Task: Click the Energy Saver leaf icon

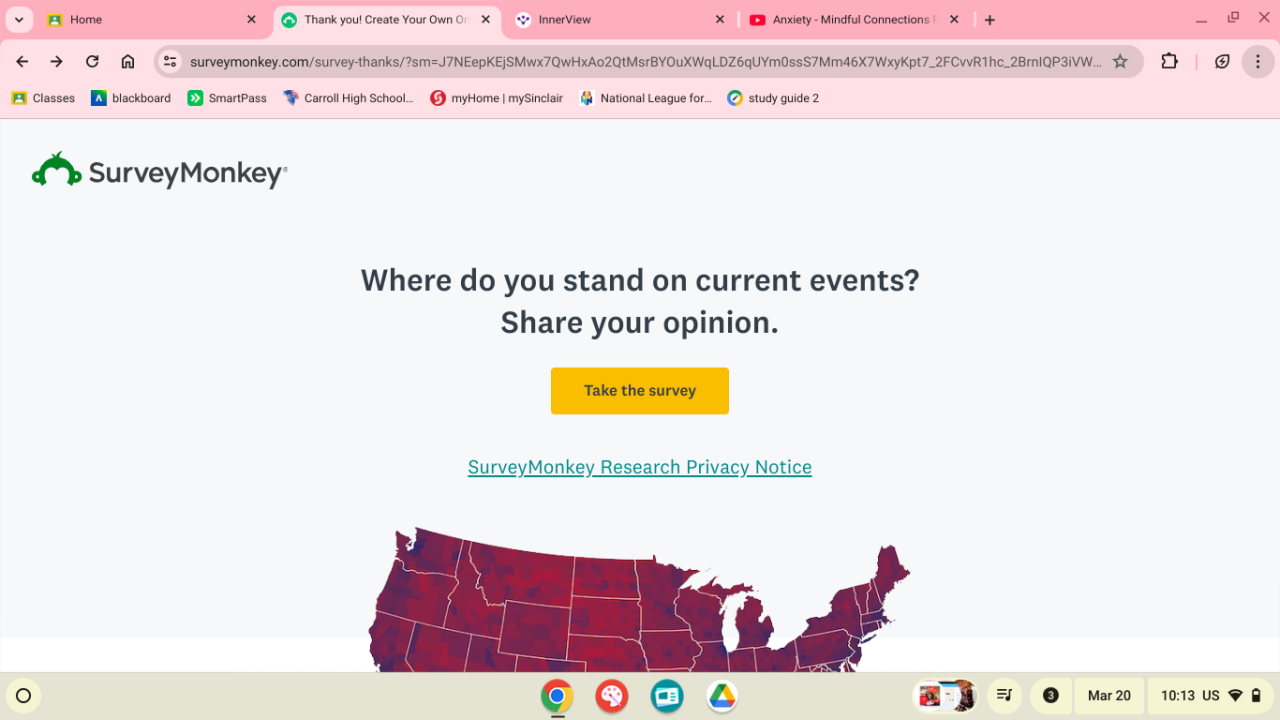Action: [1222, 62]
